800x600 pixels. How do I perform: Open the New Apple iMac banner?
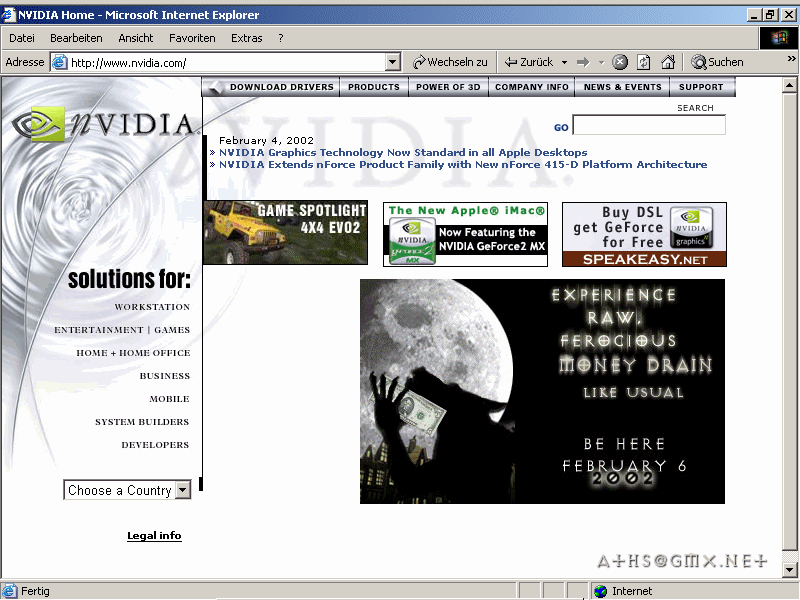(465, 234)
